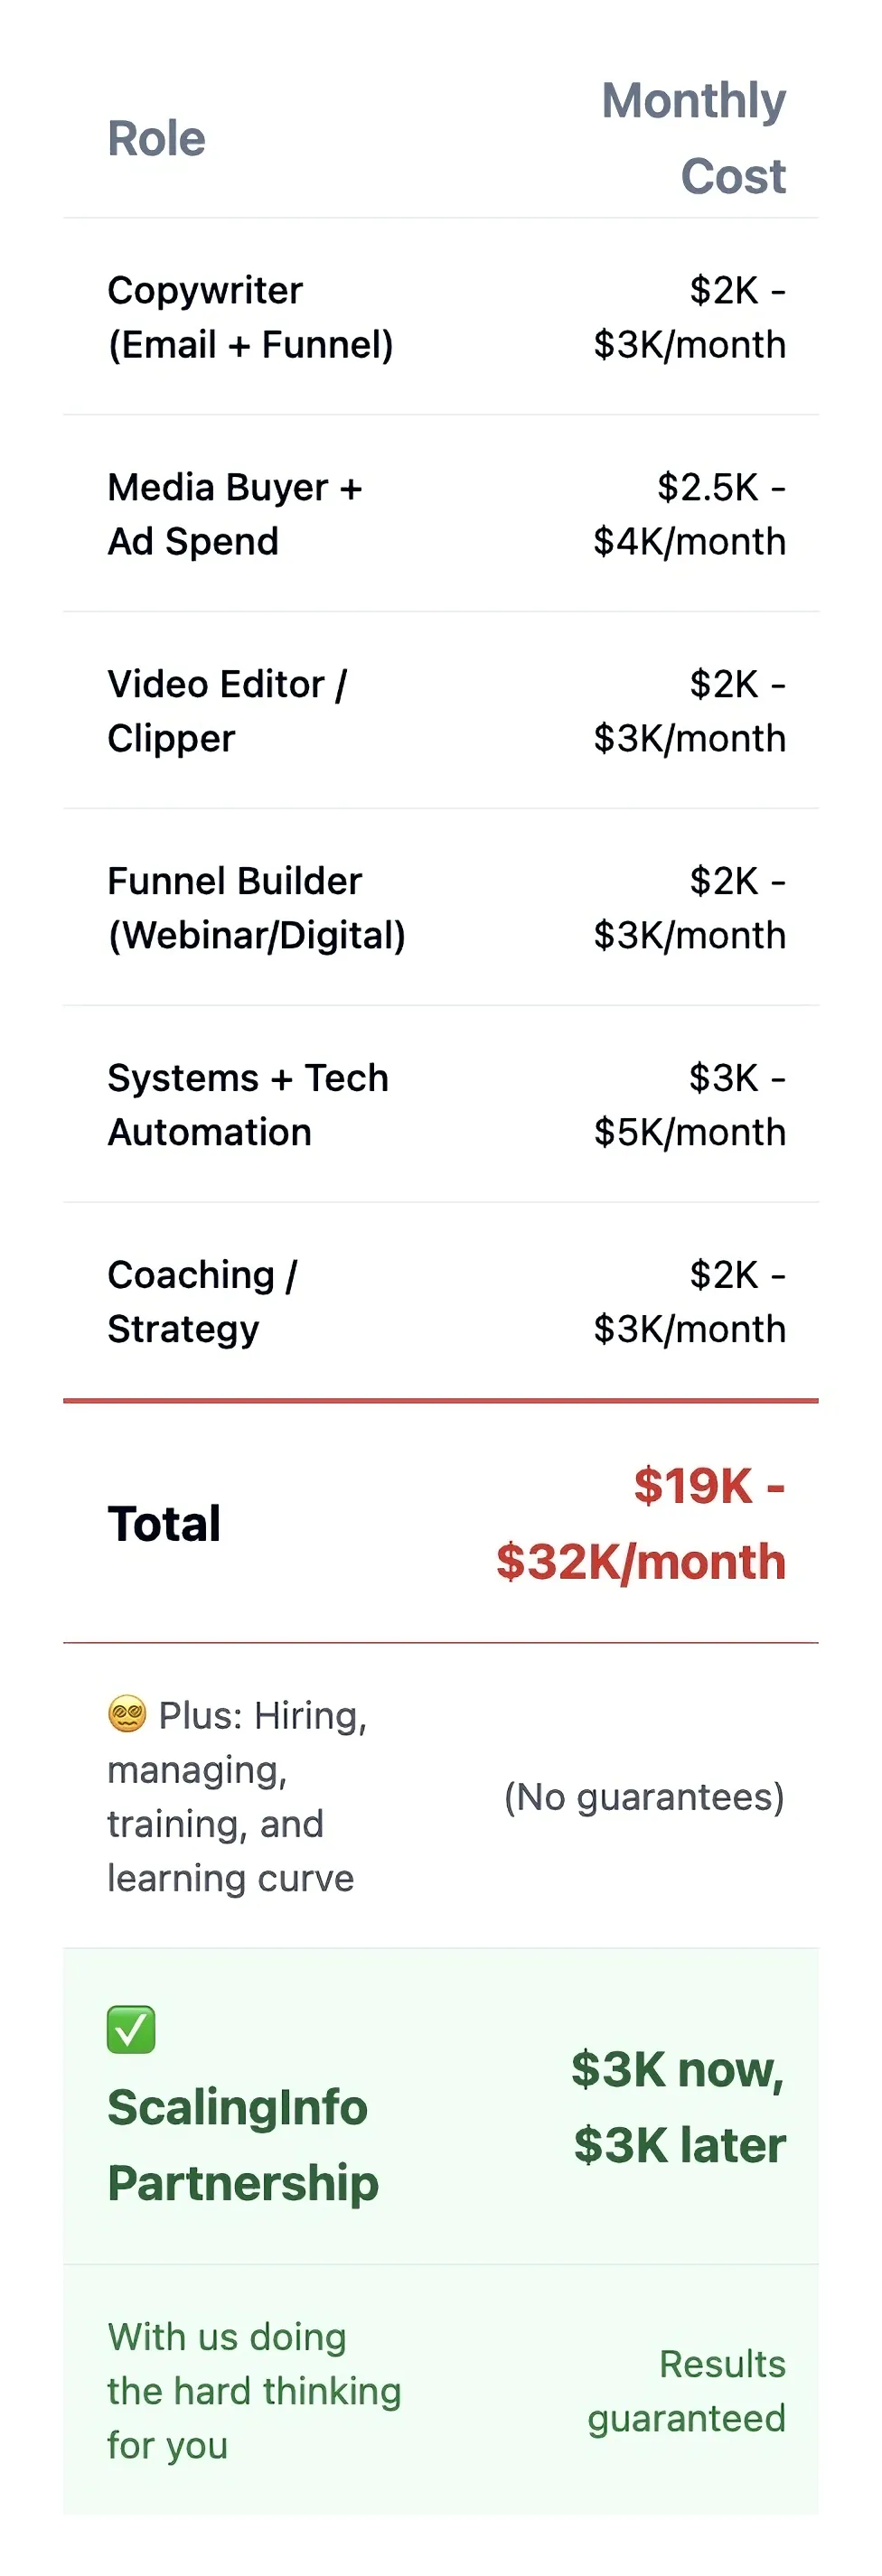Select the Role column header
The image size is (882, 2576).
tap(156, 138)
